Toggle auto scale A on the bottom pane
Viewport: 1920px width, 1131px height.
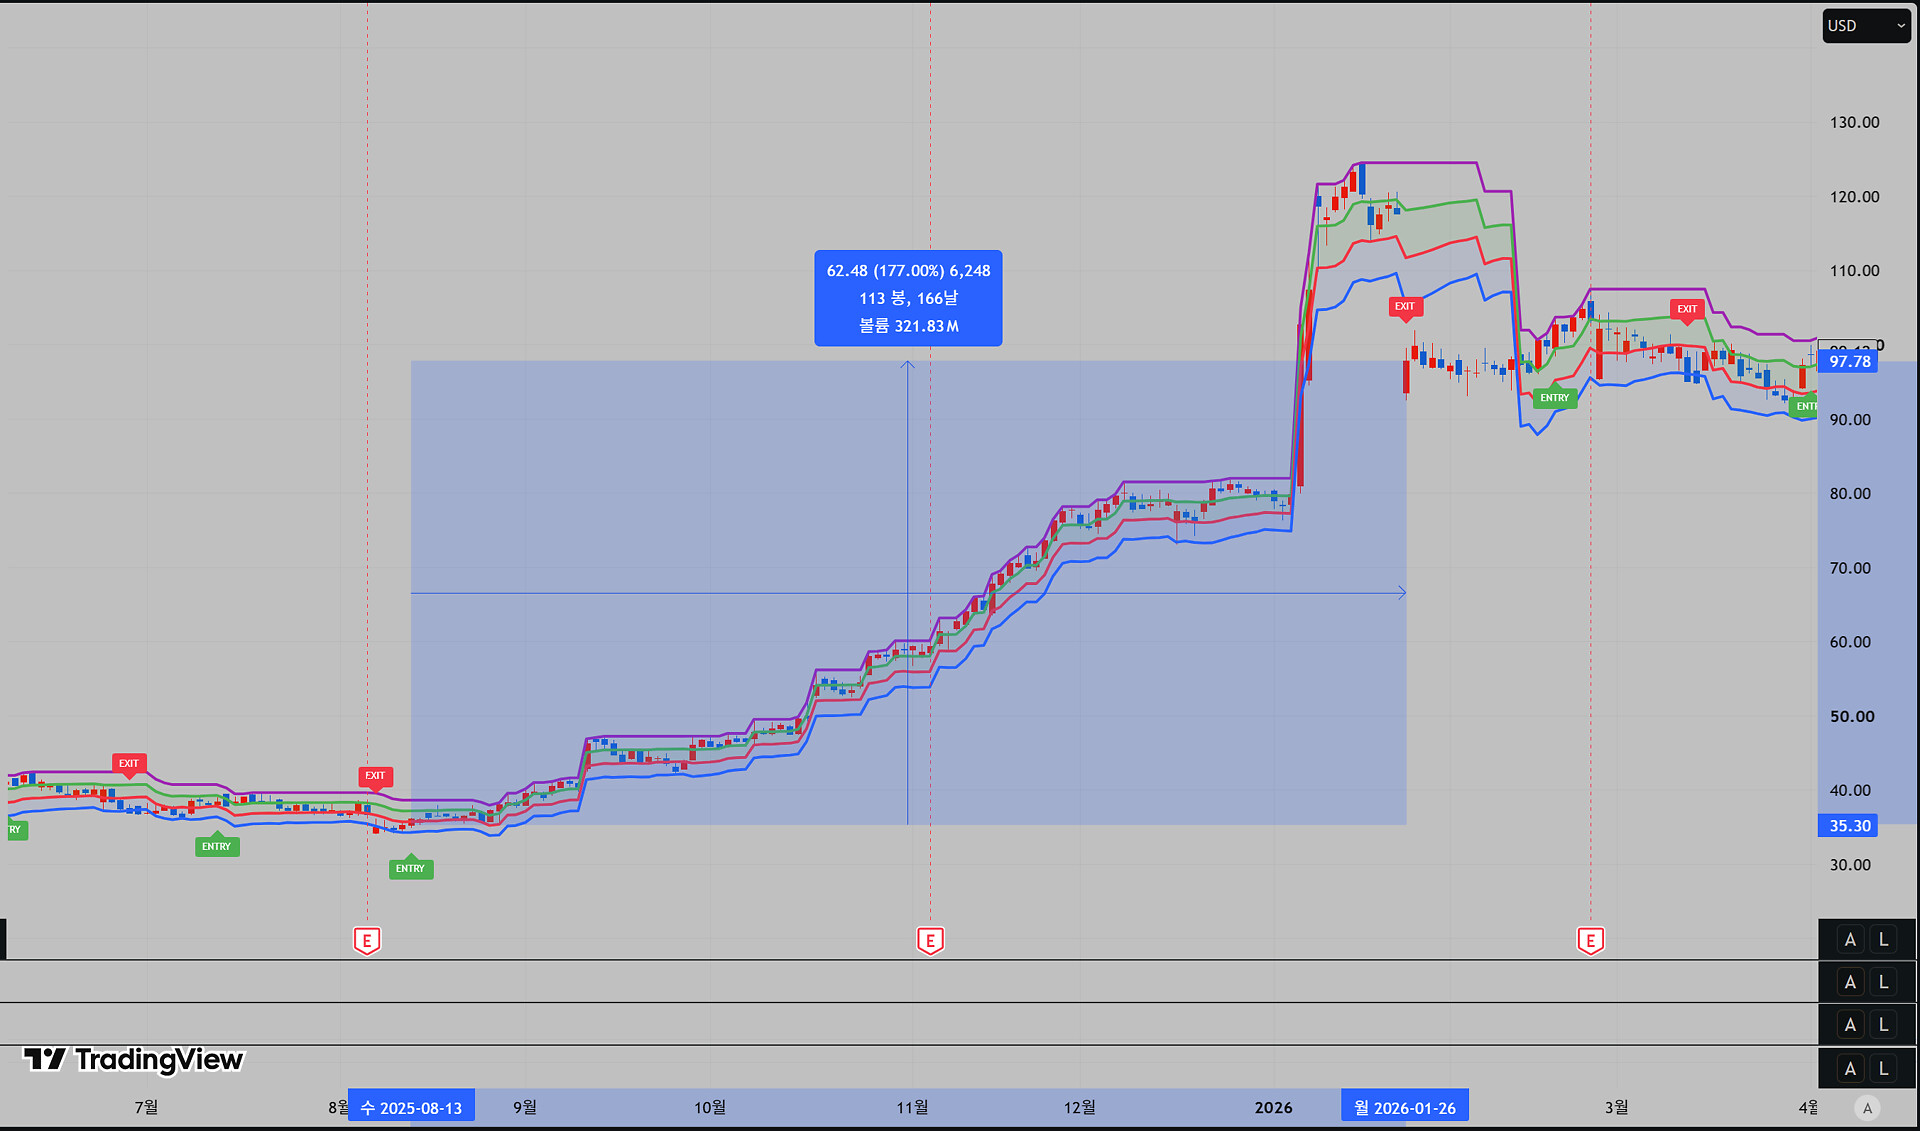tap(1850, 1069)
